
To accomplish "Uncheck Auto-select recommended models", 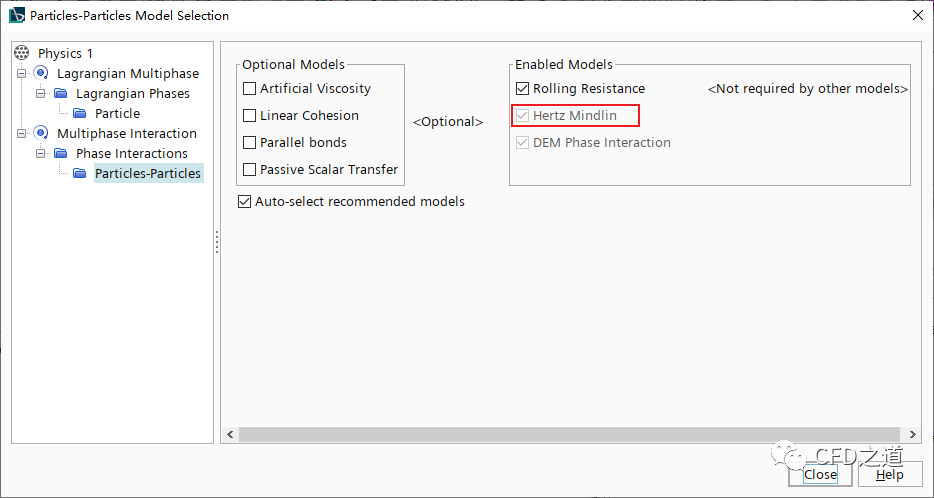I will (x=244, y=201).
